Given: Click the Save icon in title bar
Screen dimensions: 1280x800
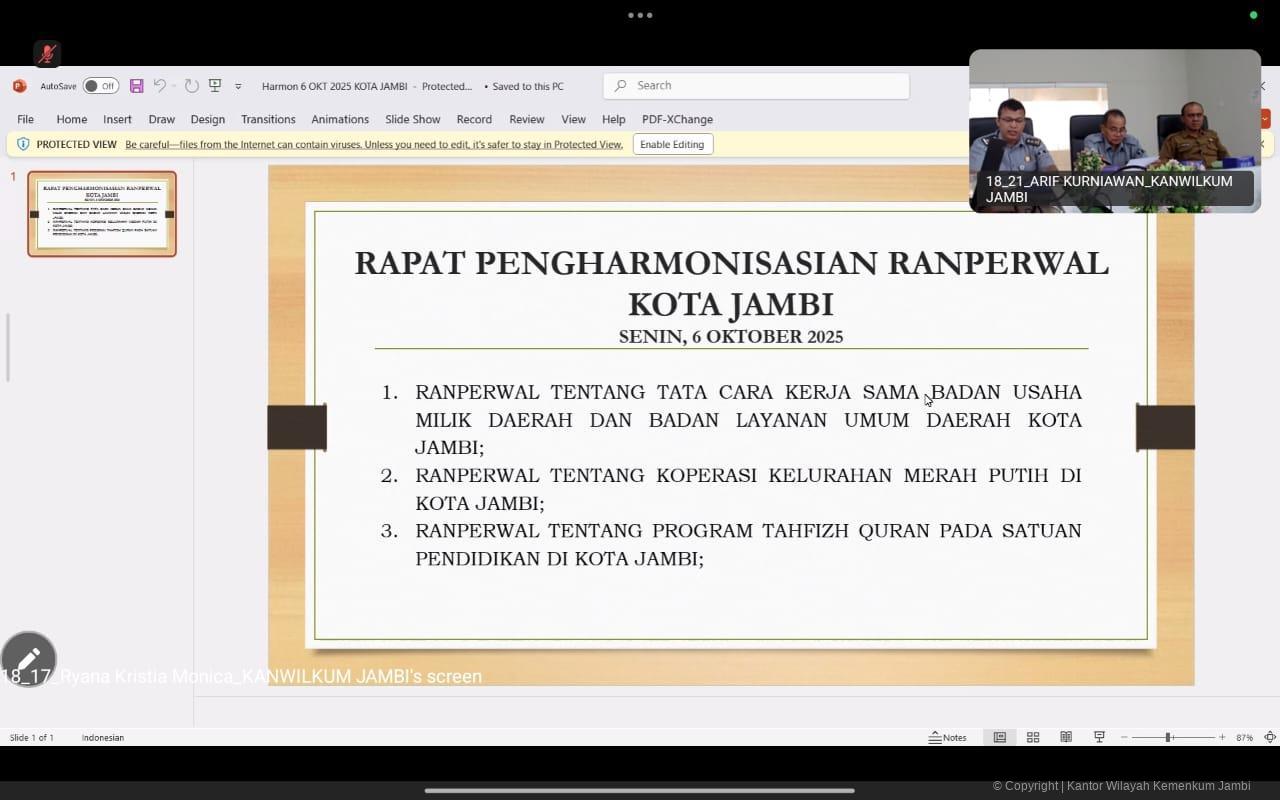Looking at the screenshot, I should coord(137,86).
